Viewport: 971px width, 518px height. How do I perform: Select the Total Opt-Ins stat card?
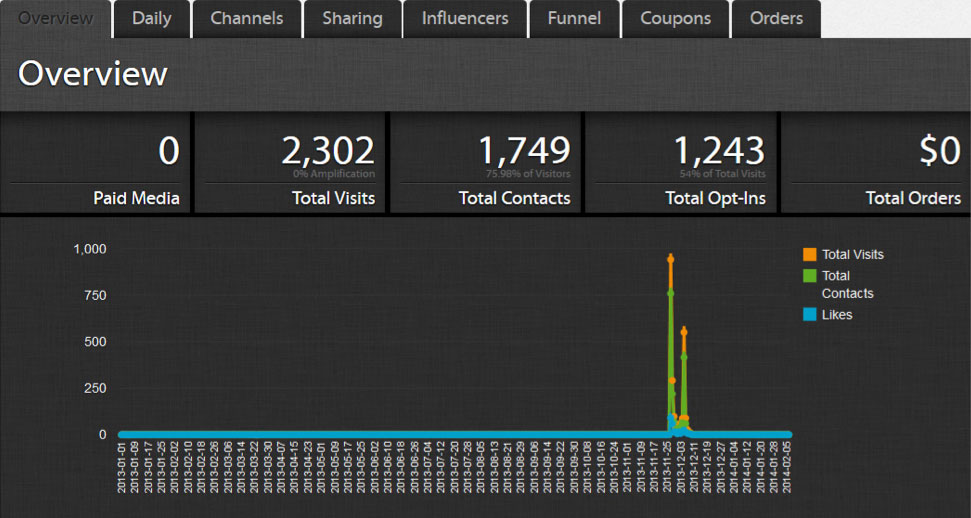[681, 162]
